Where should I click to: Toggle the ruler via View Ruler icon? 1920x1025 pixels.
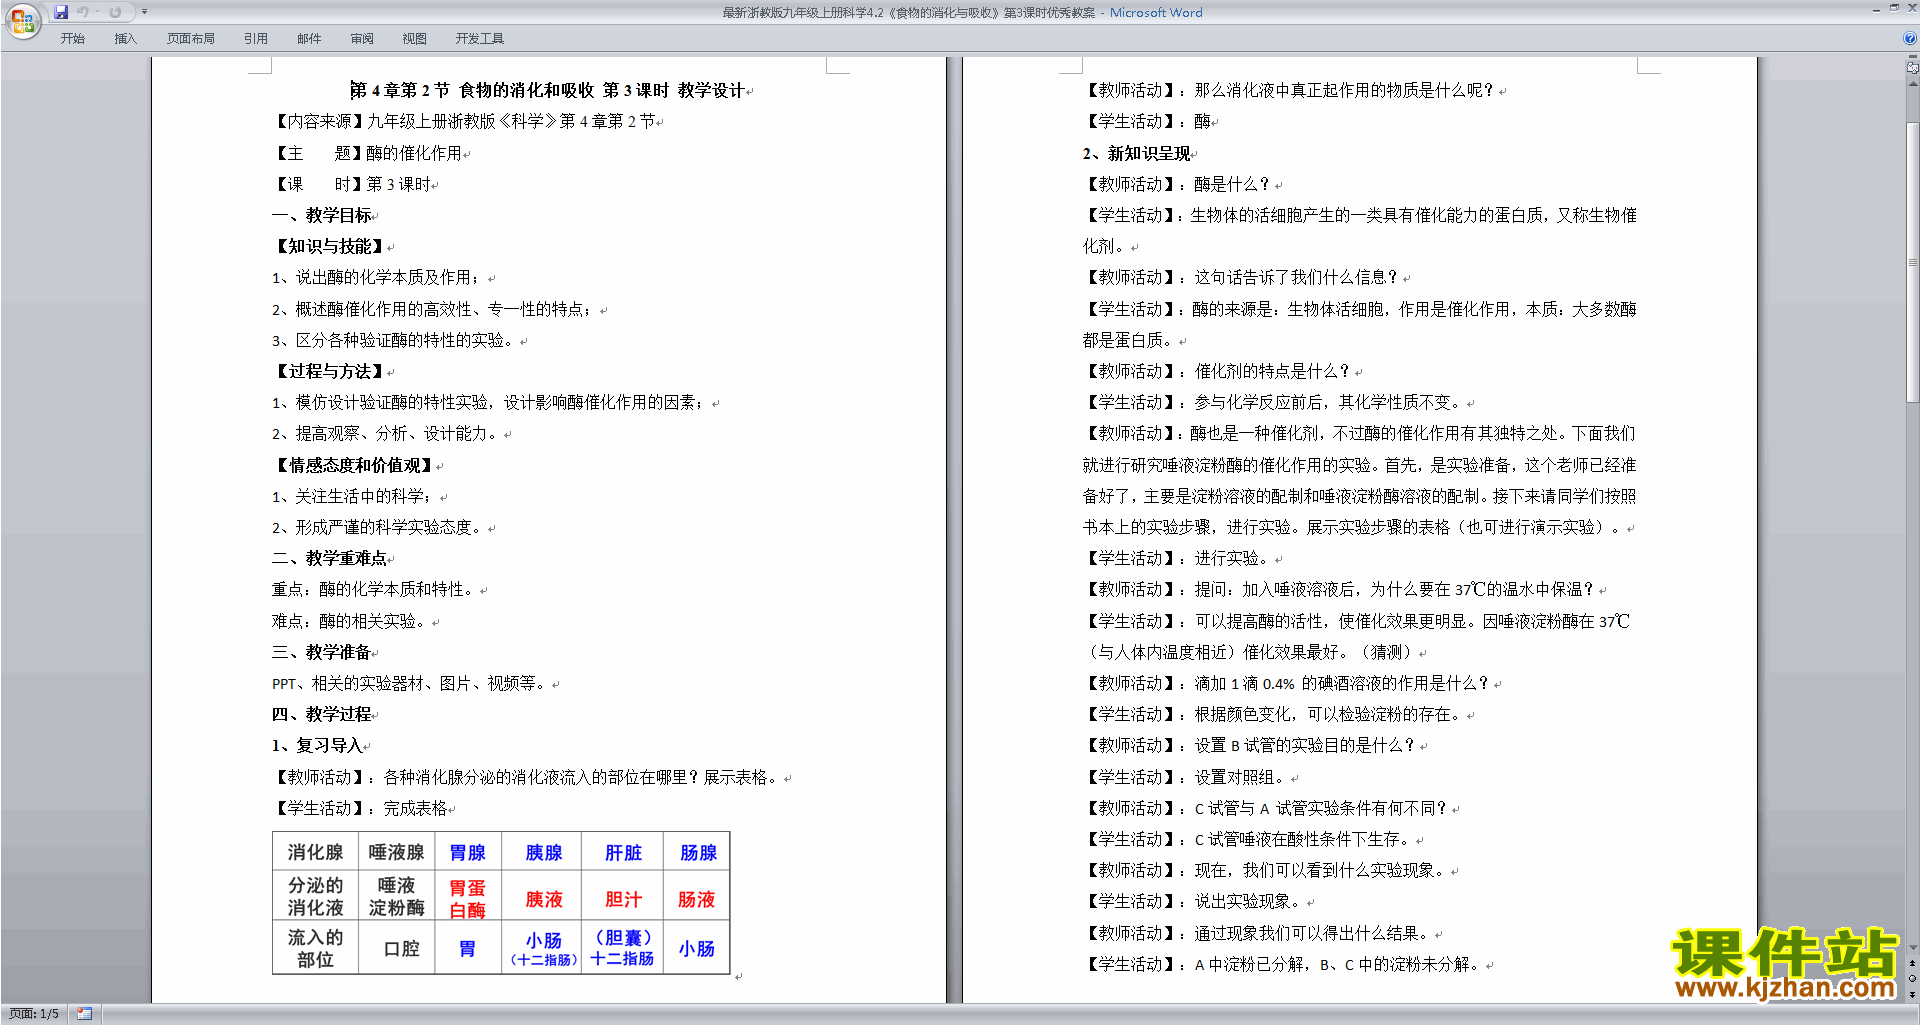coord(1912,69)
